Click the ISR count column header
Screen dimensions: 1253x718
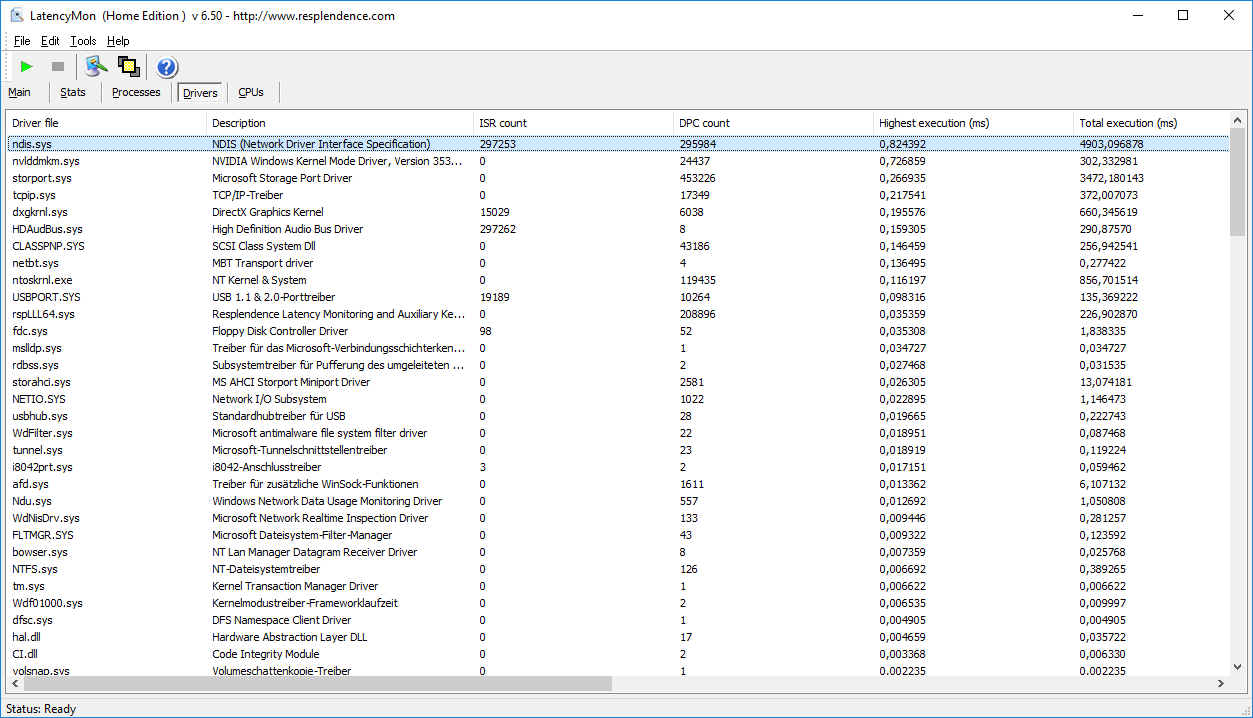pyautogui.click(x=503, y=123)
